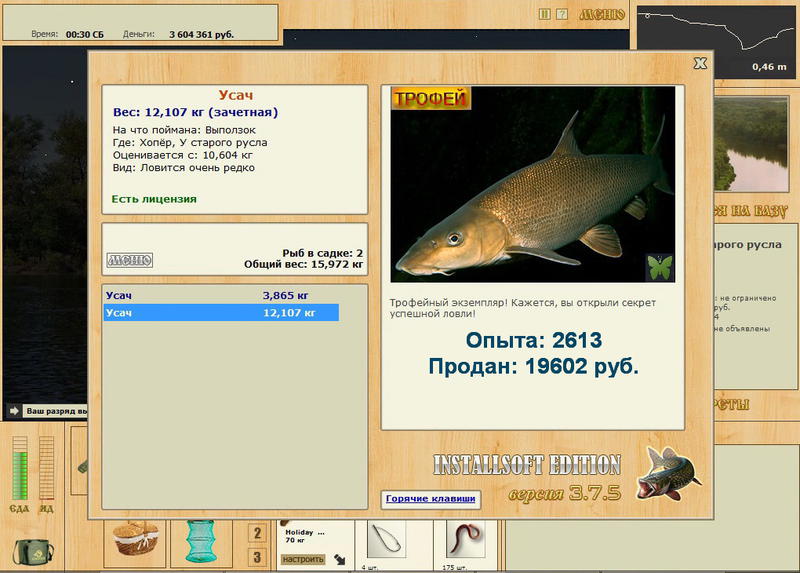Select rod slot 2

pyautogui.click(x=257, y=533)
